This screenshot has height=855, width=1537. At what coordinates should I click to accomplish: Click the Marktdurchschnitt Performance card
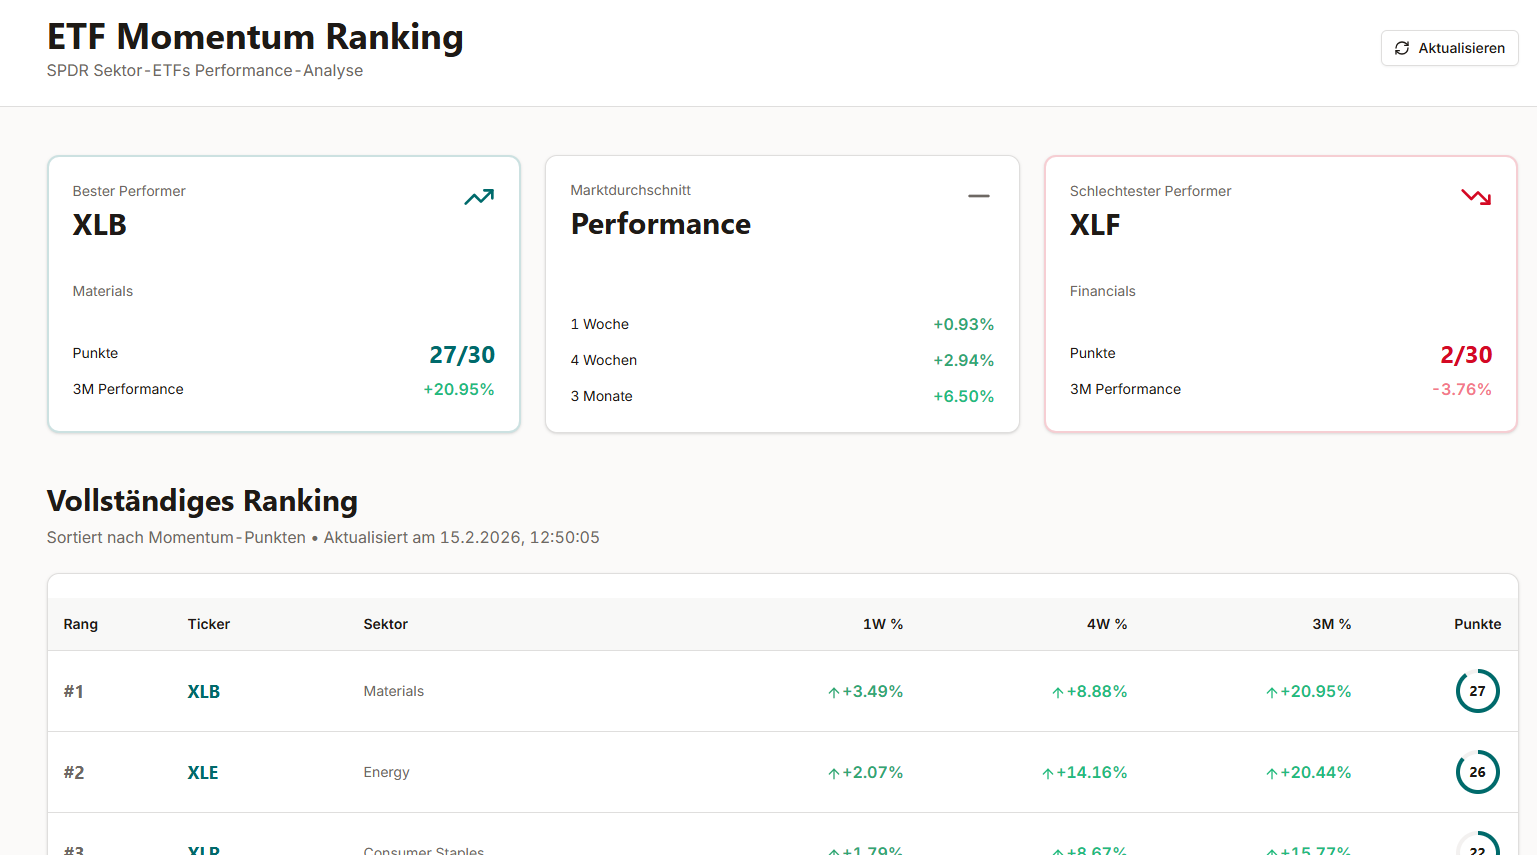(782, 293)
